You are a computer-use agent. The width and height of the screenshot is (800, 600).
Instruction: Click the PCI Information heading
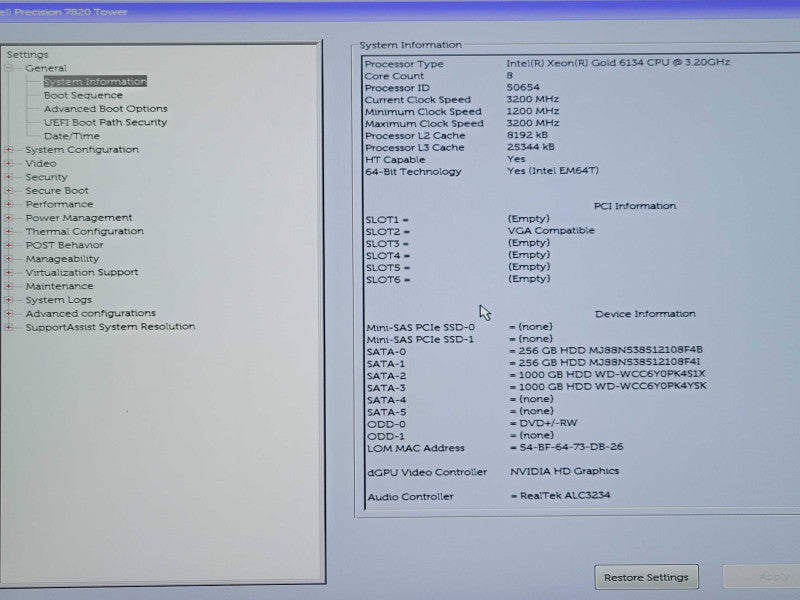[635, 206]
